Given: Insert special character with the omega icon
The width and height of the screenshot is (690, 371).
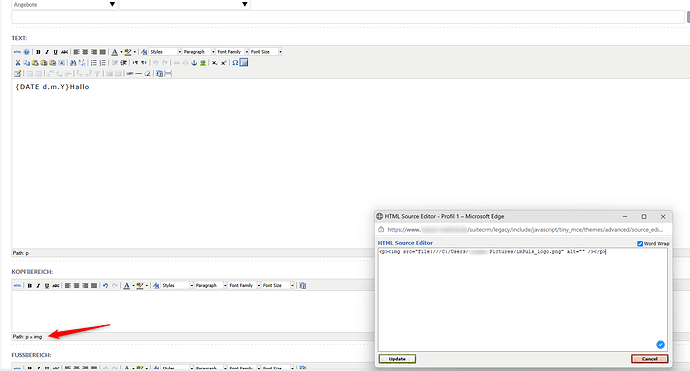Looking at the screenshot, I should 235,63.
